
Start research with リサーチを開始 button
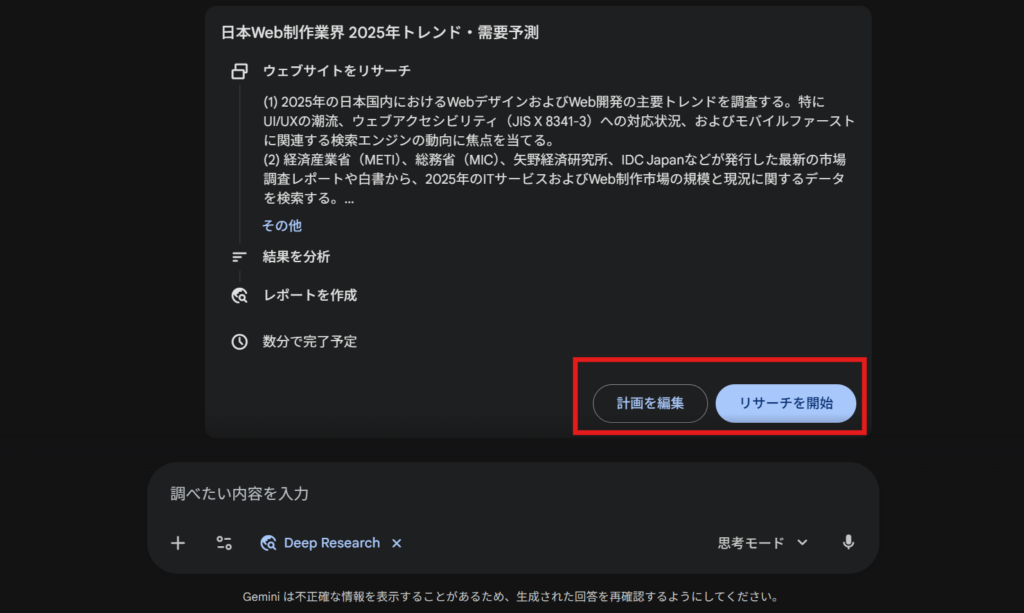pos(785,403)
